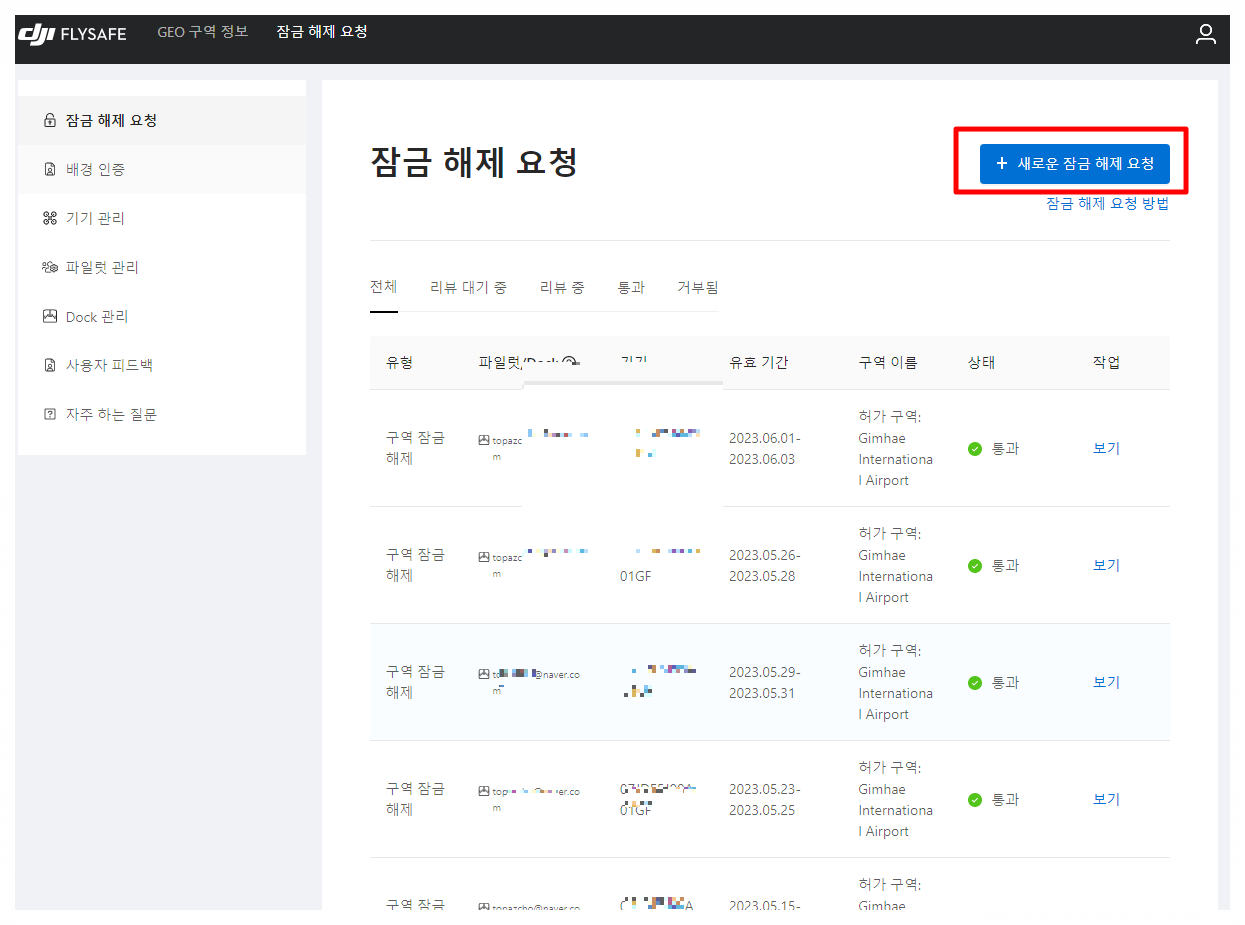
Task: Switch to the 리뷰 중 tab
Action: [562, 288]
